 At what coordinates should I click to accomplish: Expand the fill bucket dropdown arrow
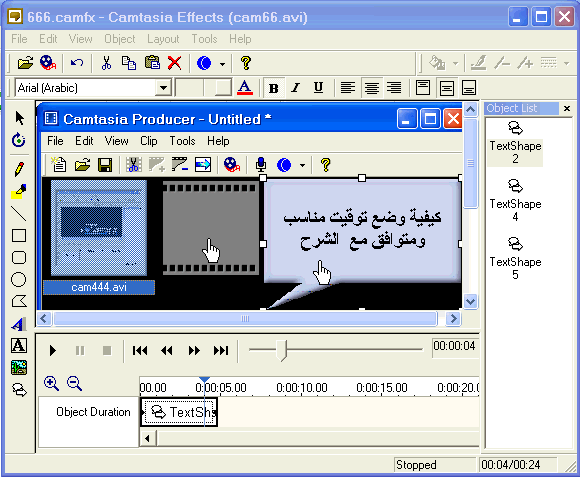[x=455, y=64]
